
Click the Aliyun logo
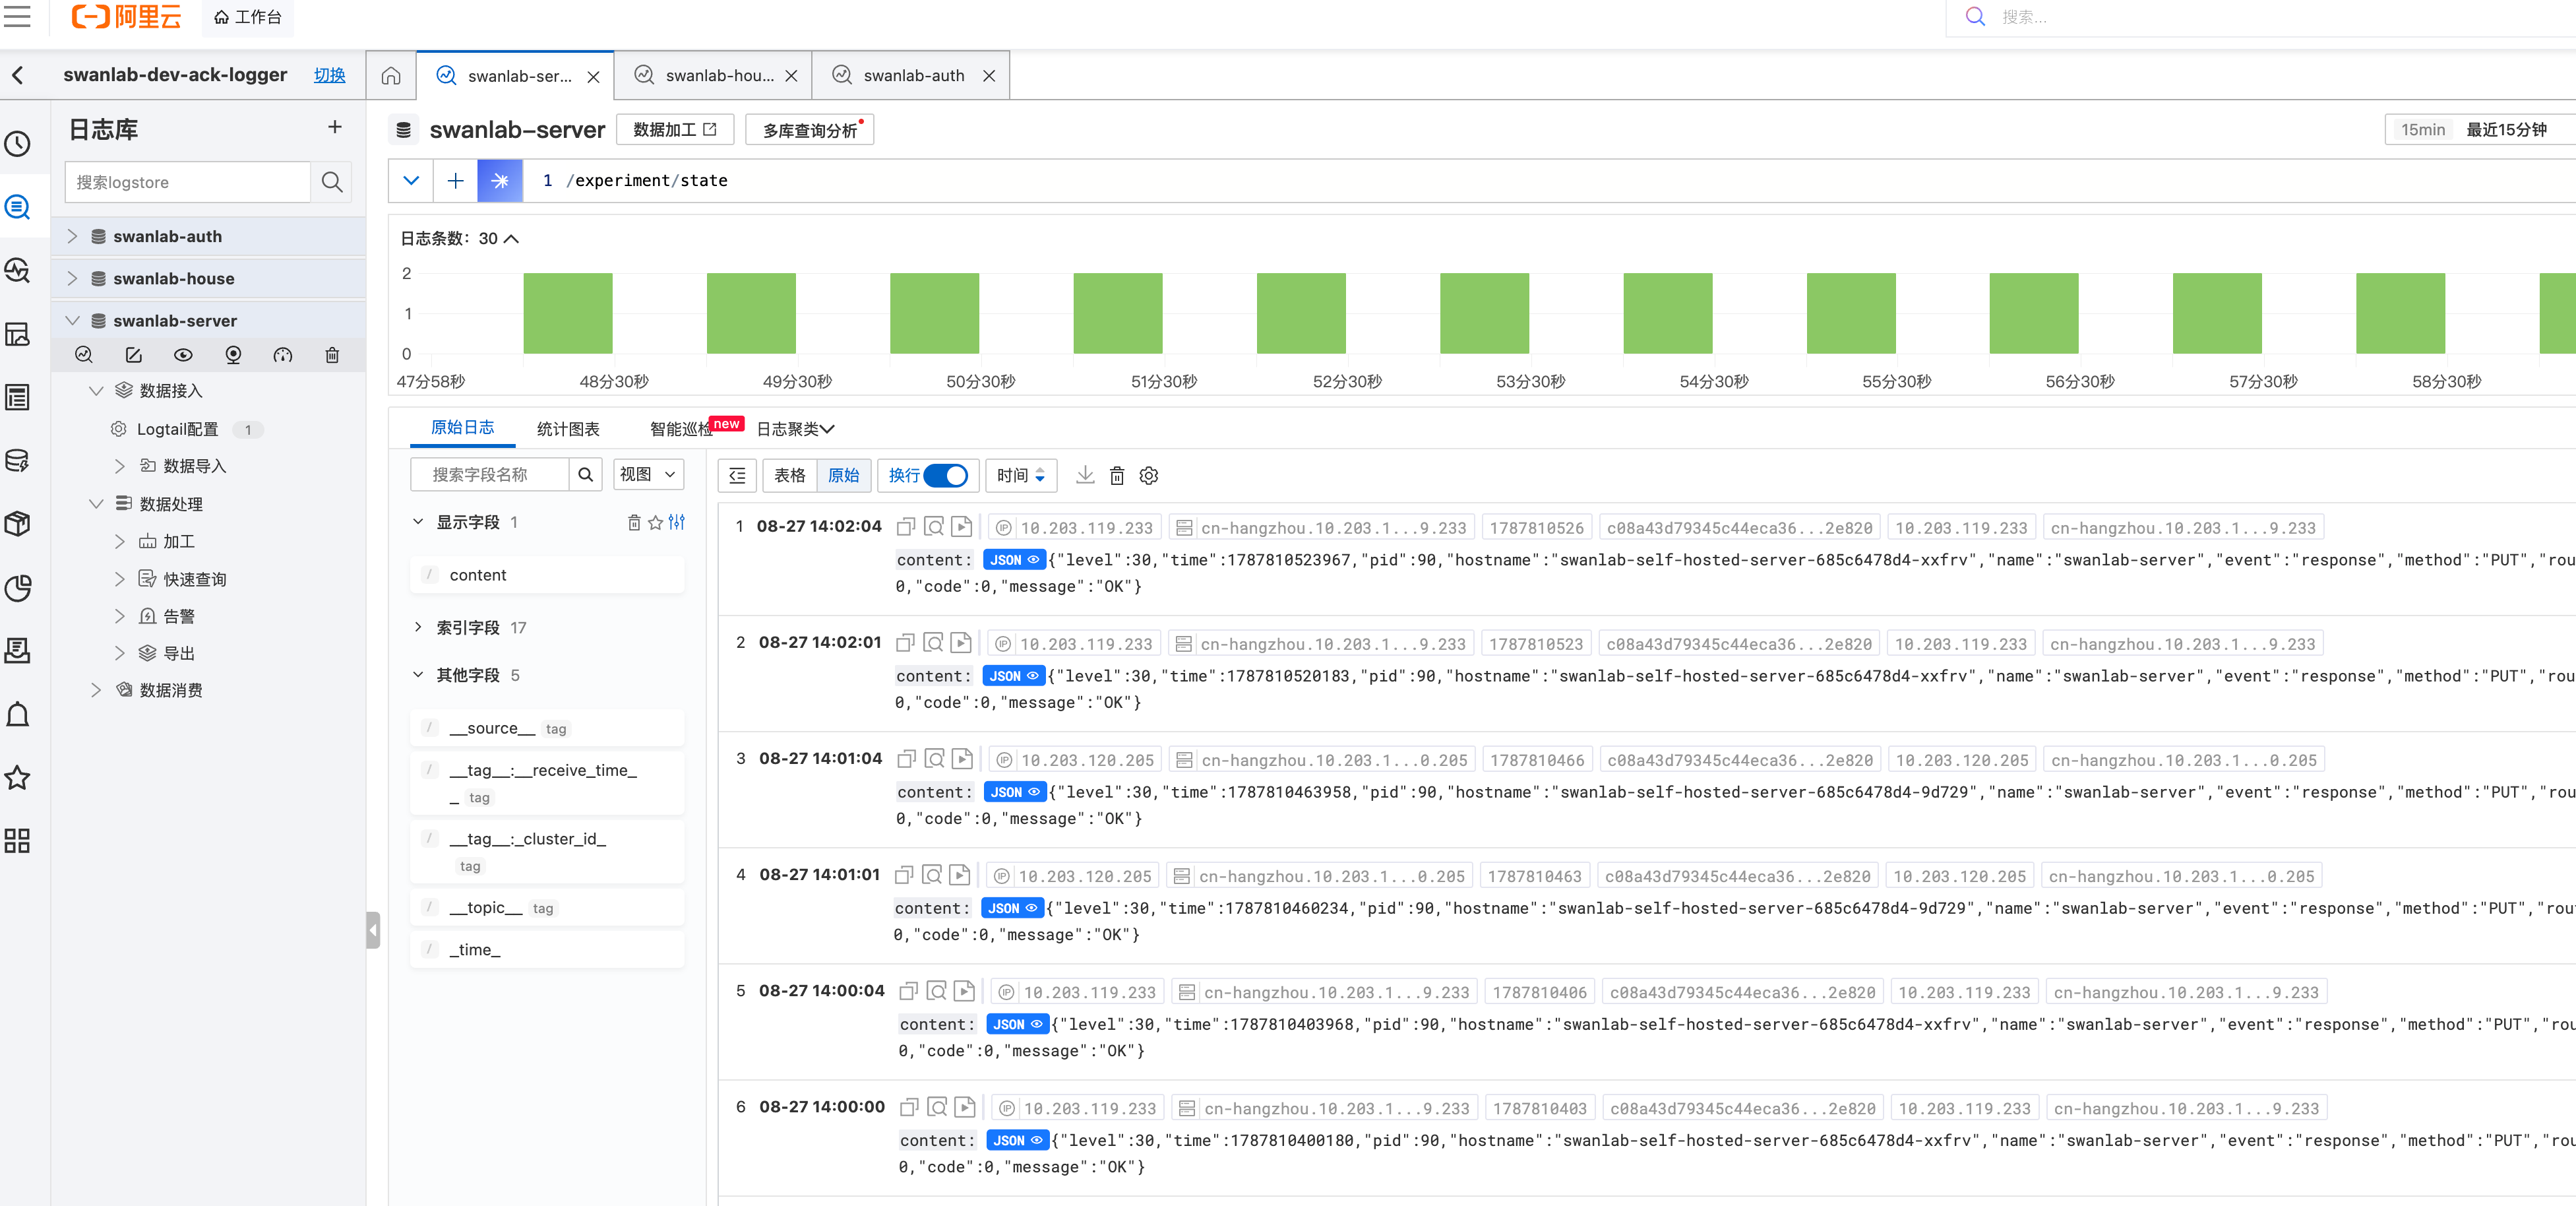[127, 16]
